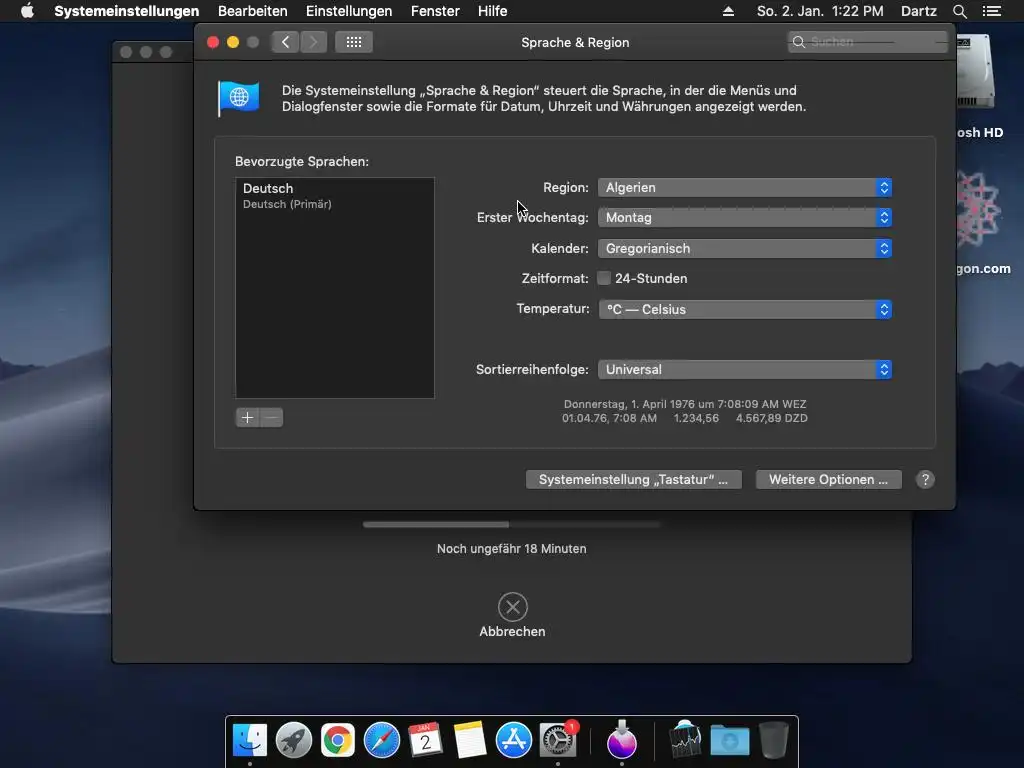Click the installation progress bar
1024x768 pixels.
coord(511,524)
